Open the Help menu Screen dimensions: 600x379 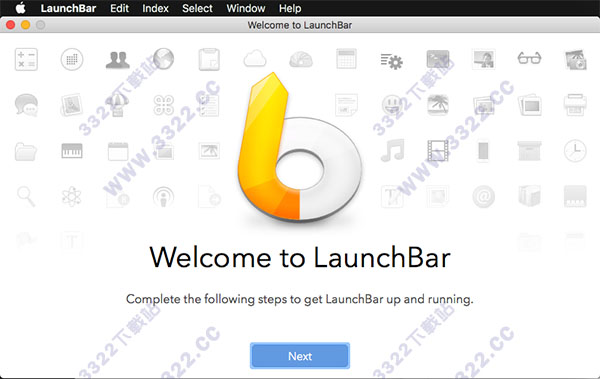coord(290,8)
